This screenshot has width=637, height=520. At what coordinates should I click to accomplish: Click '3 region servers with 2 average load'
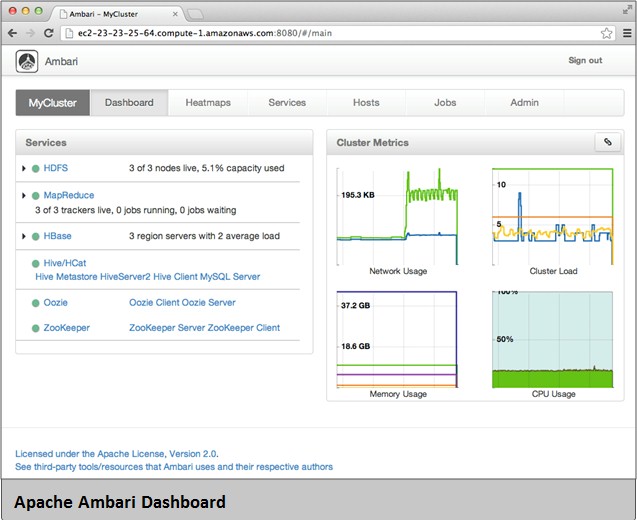click(x=204, y=236)
